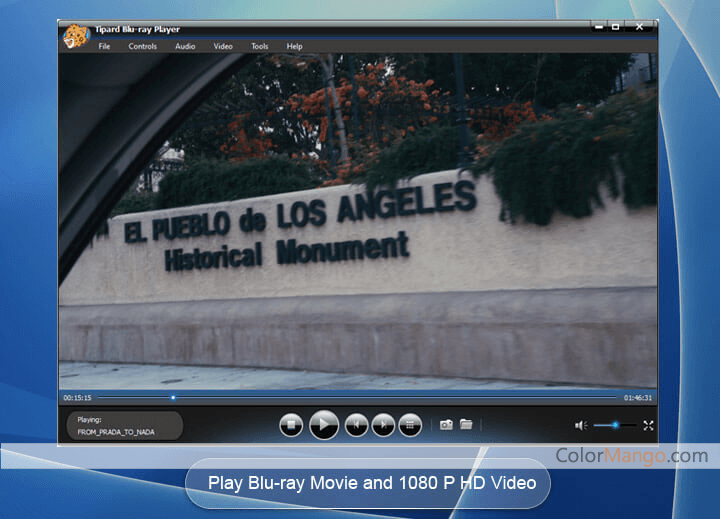Click the FROM_PRADA_TO_NADA playing title
The height and width of the screenshot is (519, 720).
coord(116,432)
